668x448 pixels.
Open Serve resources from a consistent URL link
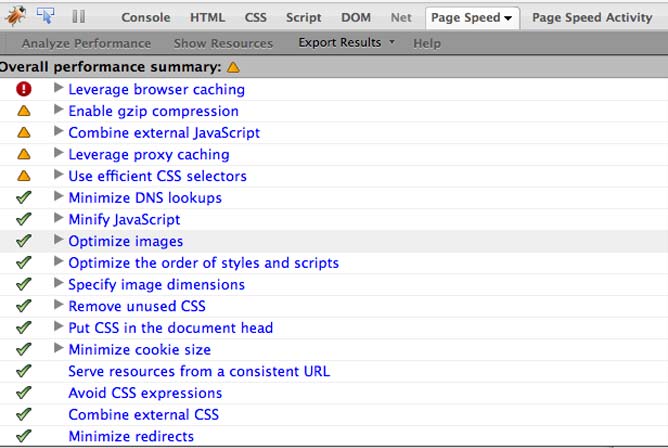[199, 371]
